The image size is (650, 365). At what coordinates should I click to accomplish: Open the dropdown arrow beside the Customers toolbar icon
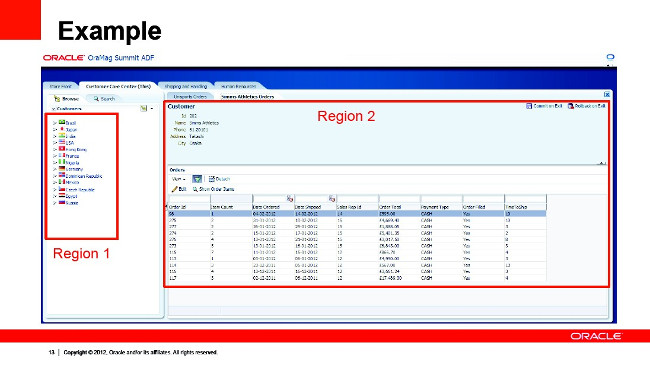152,109
